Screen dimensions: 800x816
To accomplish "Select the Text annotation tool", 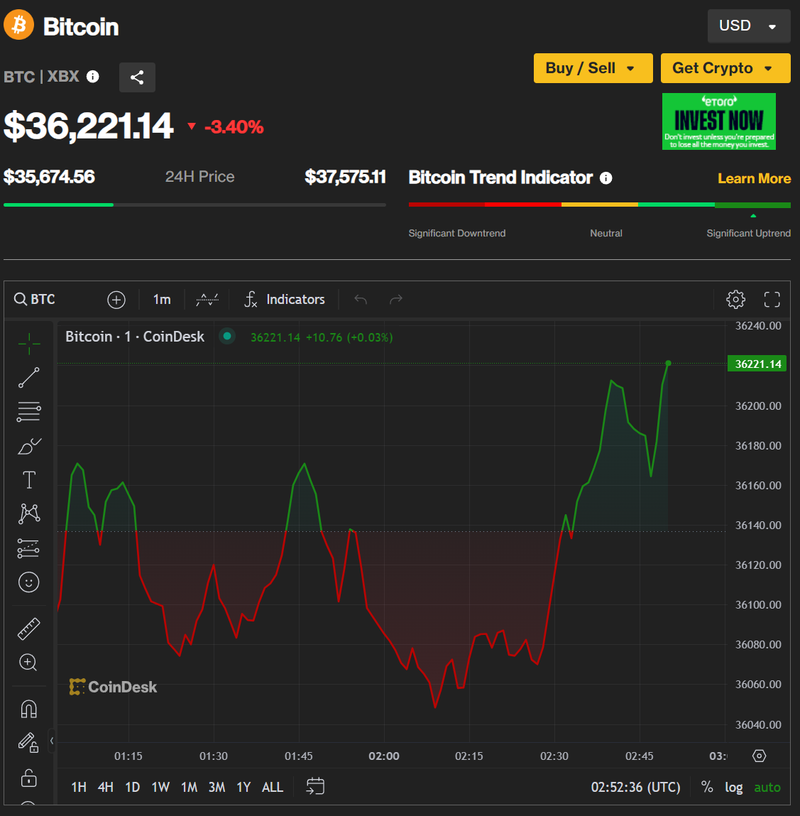I will coord(29,480).
